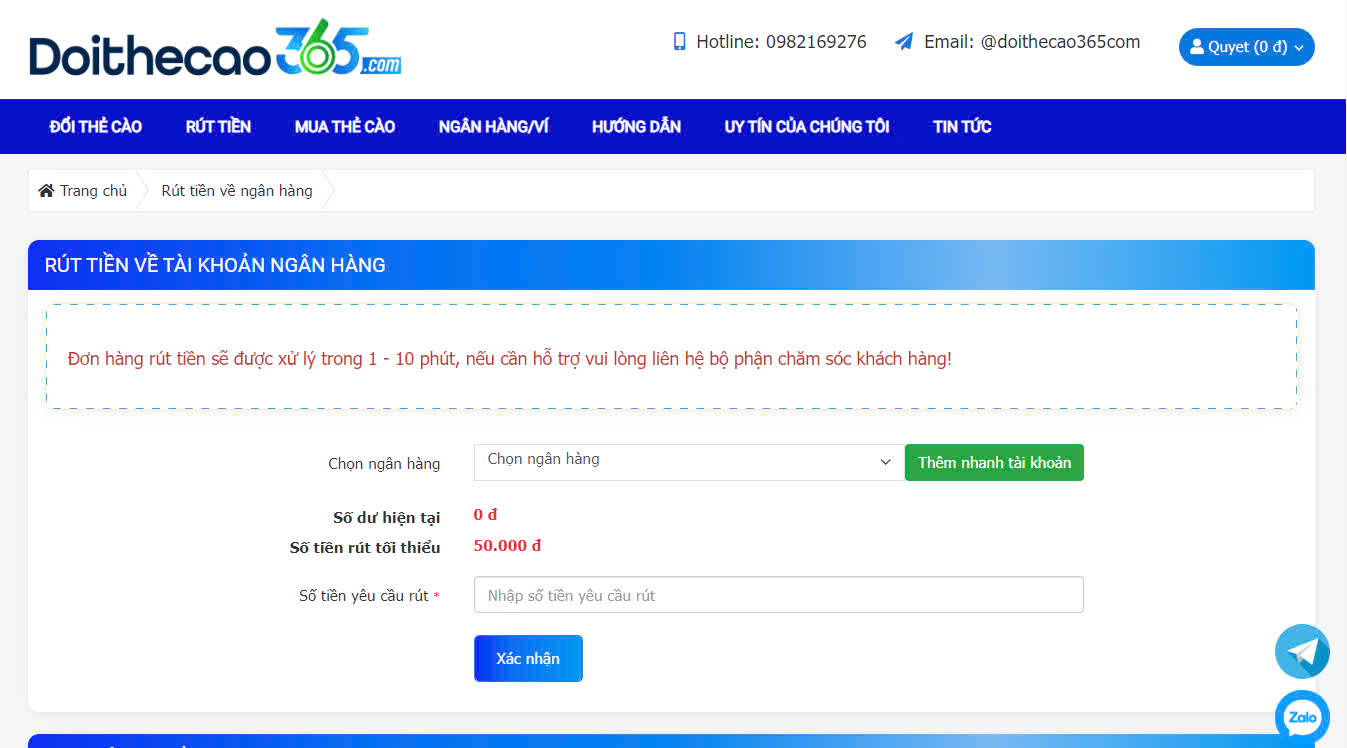This screenshot has height=748, width=1347.
Task: Click the RÚT TIỀN VỀ TÀI KHOẢN NGÂN HÀNG heading
Action: tap(215, 265)
